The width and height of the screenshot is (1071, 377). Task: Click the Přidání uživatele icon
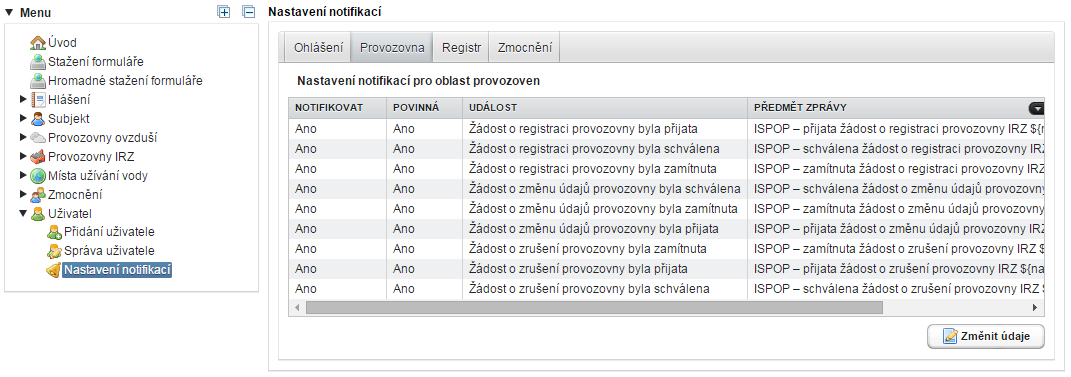click(x=54, y=232)
